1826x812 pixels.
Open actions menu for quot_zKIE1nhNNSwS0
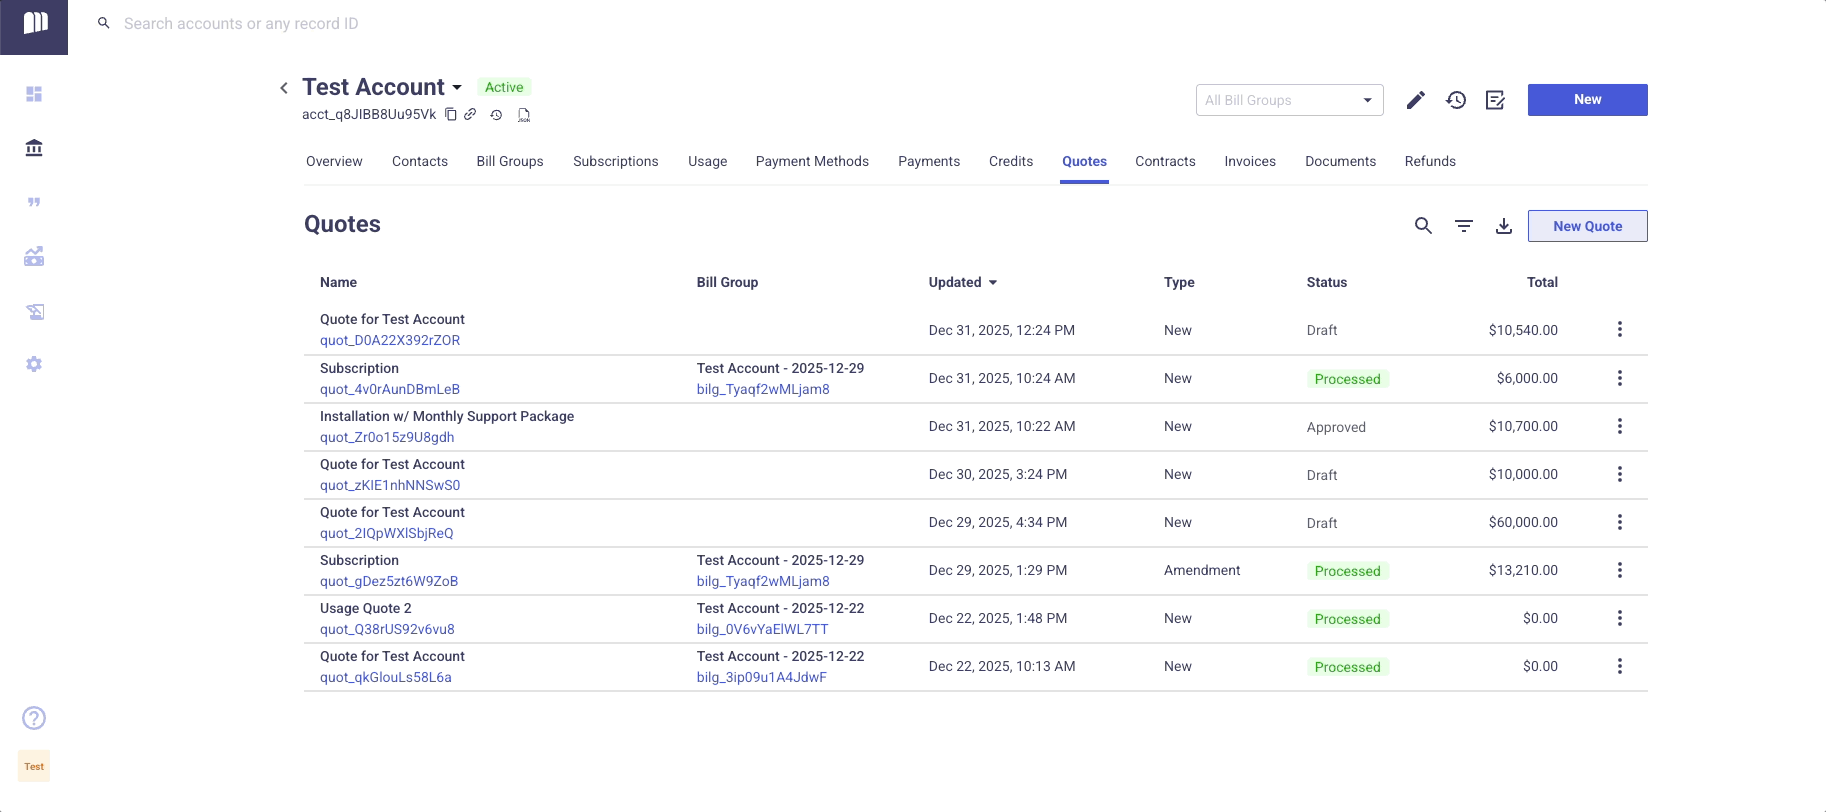(1620, 474)
